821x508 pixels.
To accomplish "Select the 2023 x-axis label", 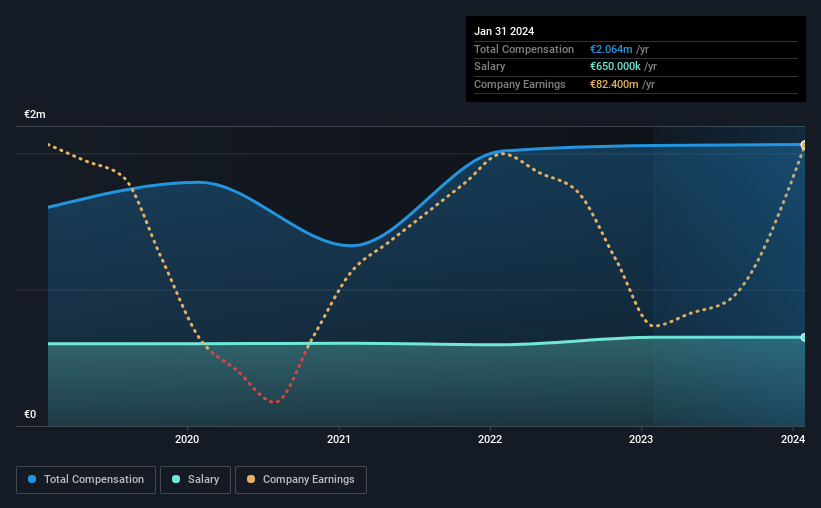I will (x=641, y=439).
